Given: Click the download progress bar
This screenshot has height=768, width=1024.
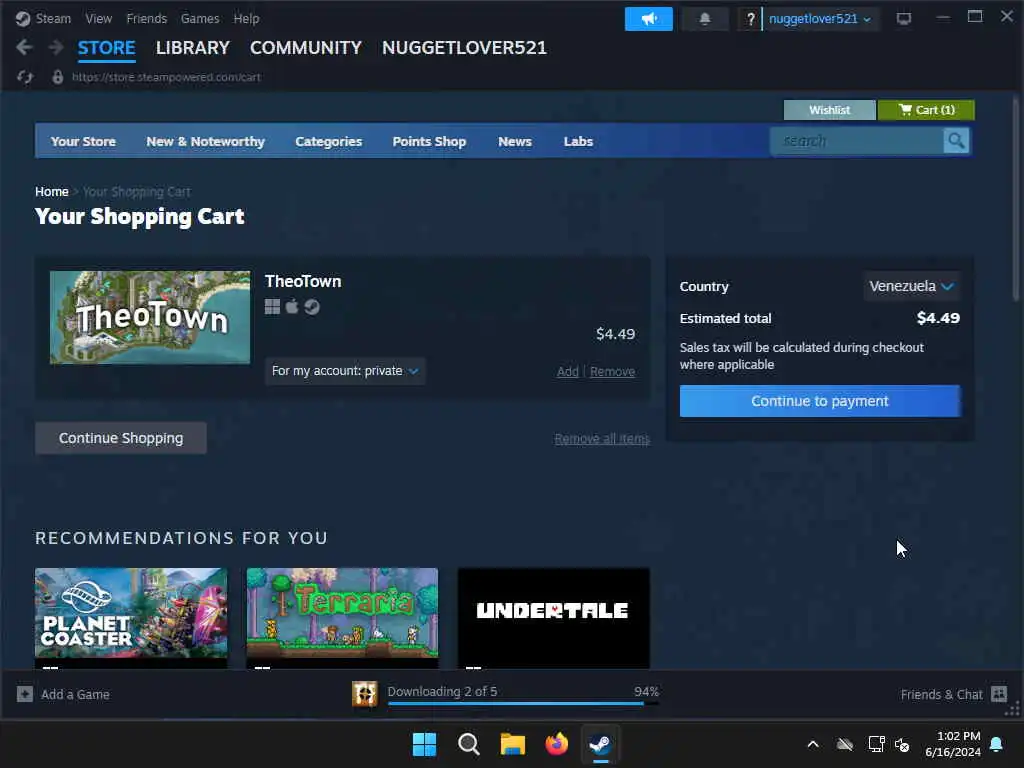Looking at the screenshot, I should click(523, 703).
